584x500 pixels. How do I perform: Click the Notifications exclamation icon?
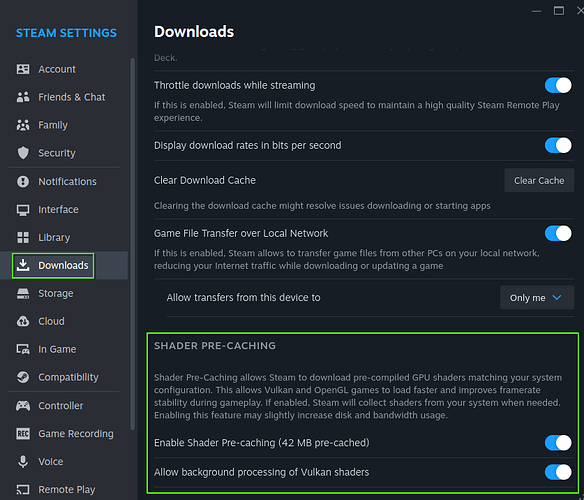point(23,181)
